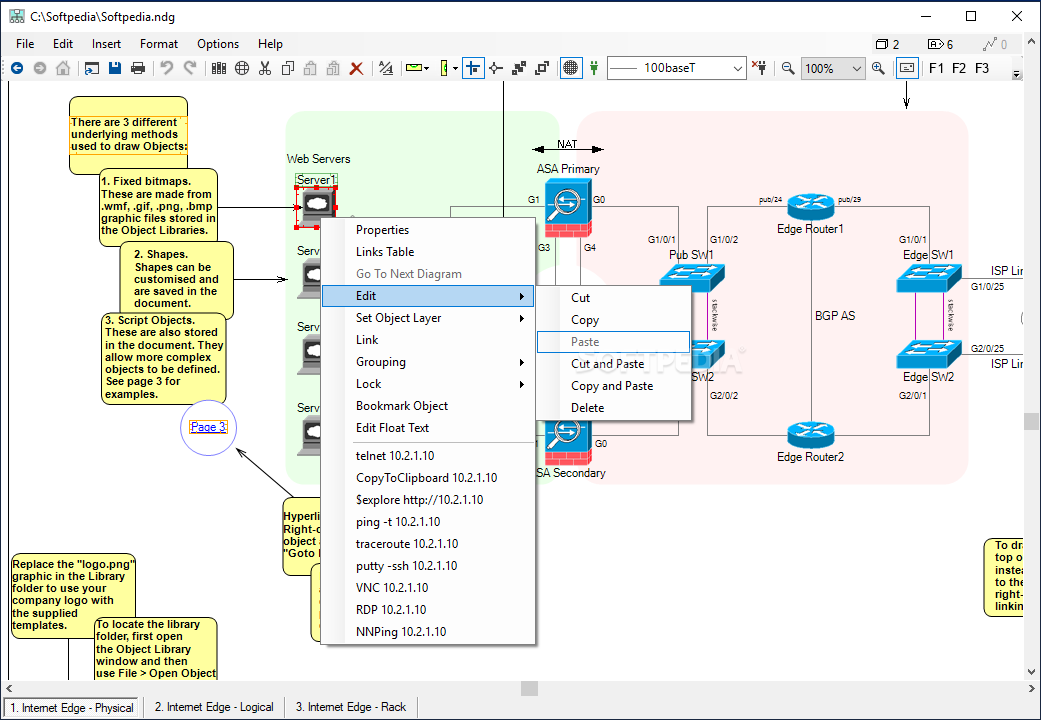
Task: Click the F3 toolbar button
Action: click(x=982, y=68)
